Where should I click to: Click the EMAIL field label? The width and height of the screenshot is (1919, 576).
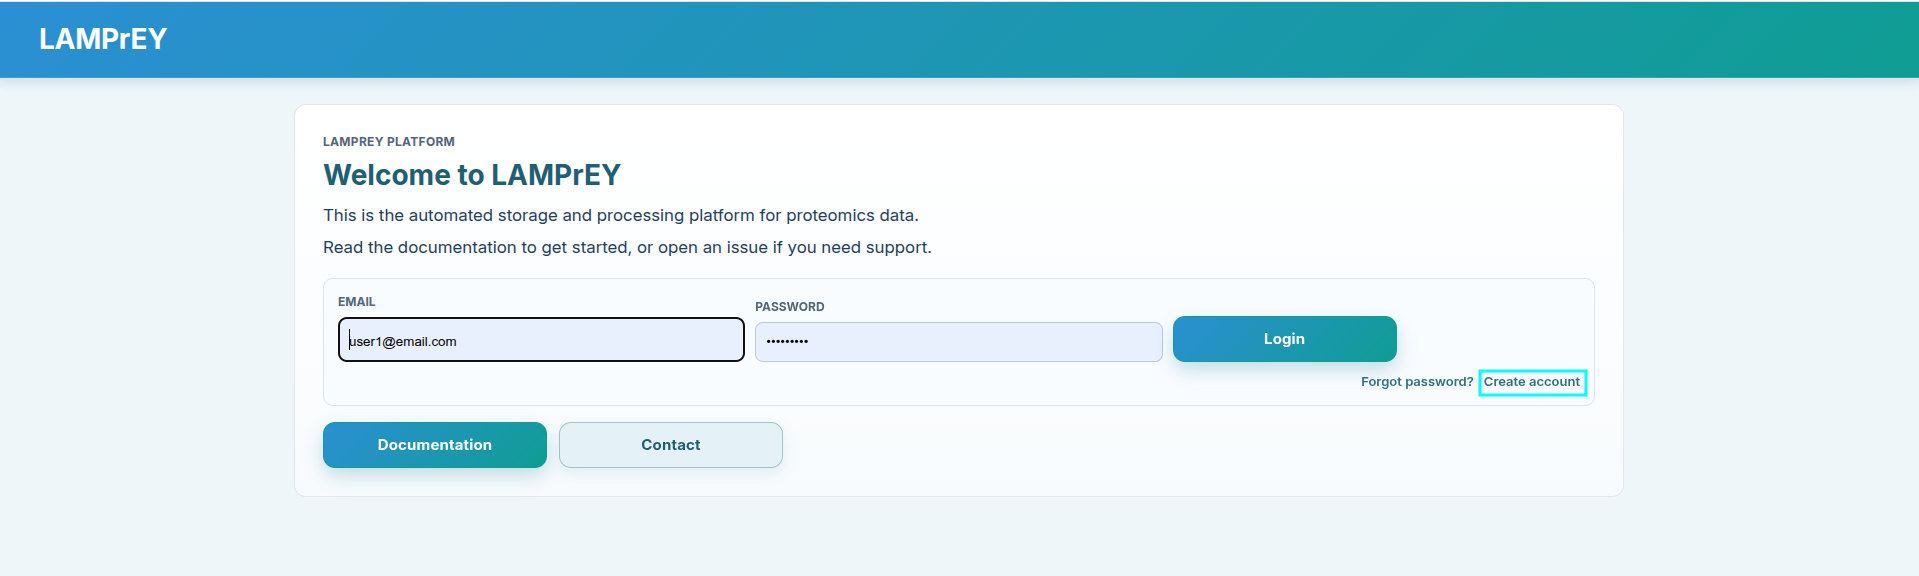356,302
